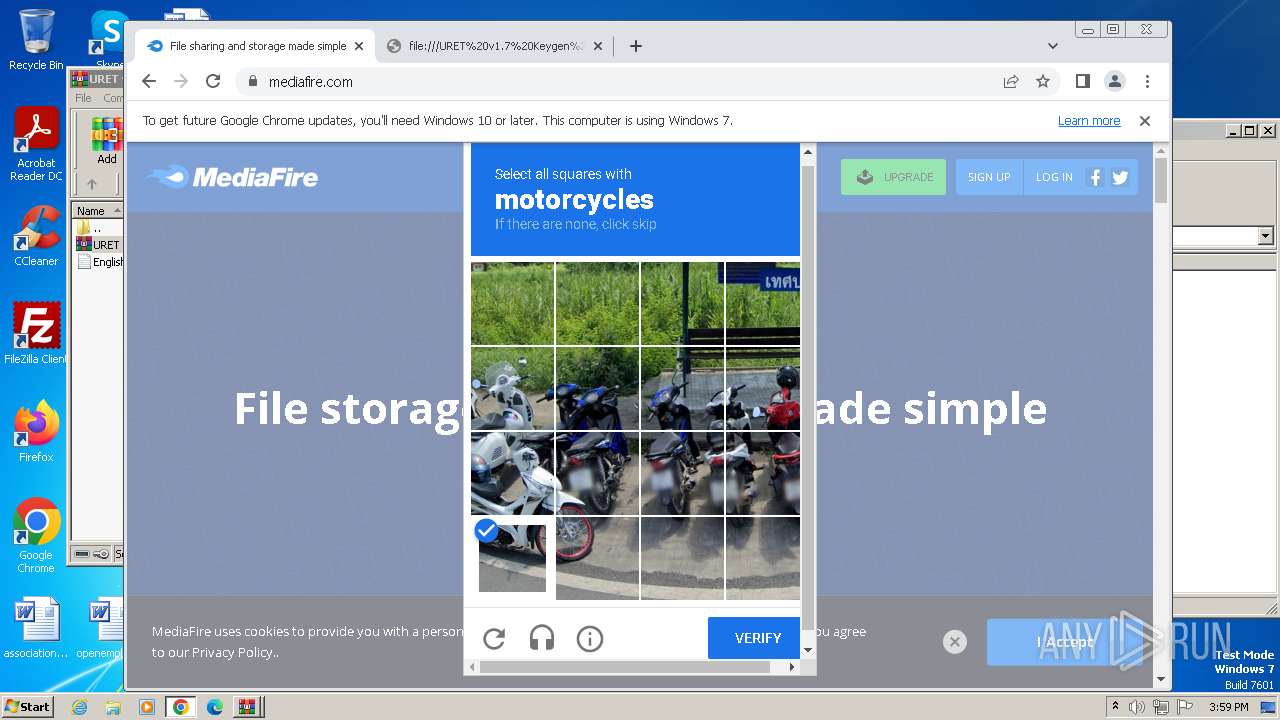Close the URET Keygen file tab
Image resolution: width=1280 pixels, height=720 pixels.
click(598, 46)
